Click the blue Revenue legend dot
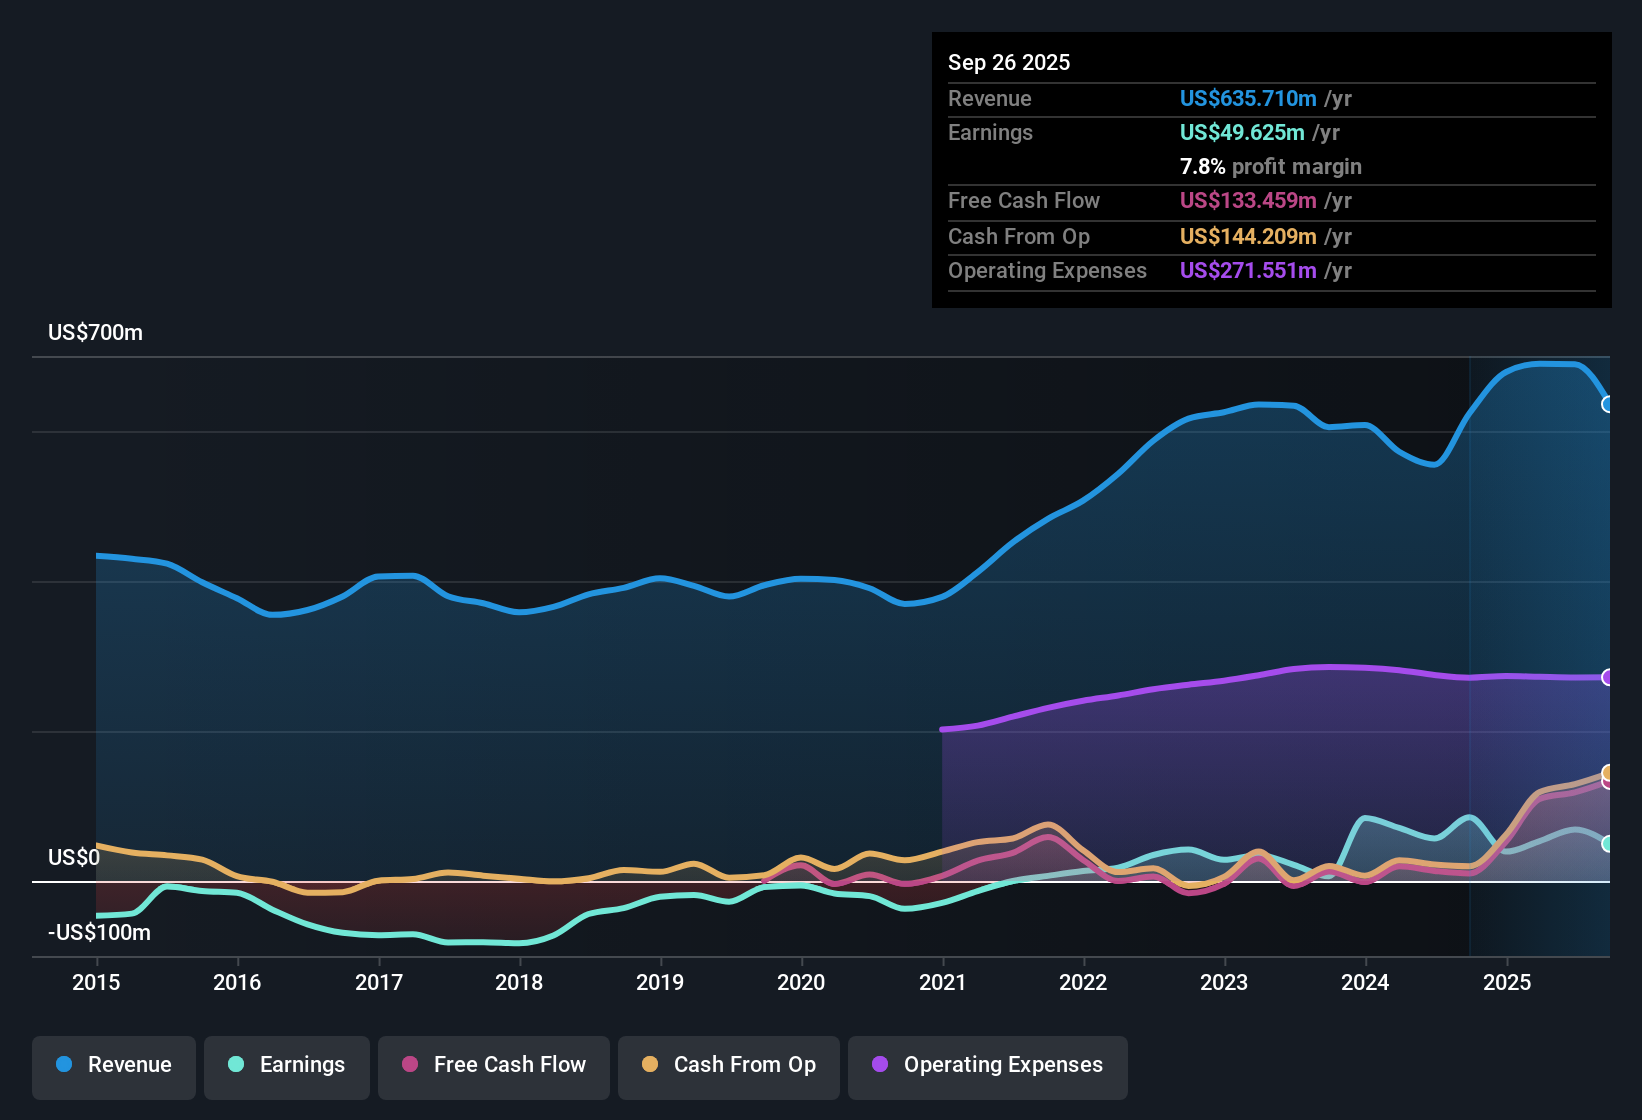The width and height of the screenshot is (1642, 1120). [x=62, y=1065]
